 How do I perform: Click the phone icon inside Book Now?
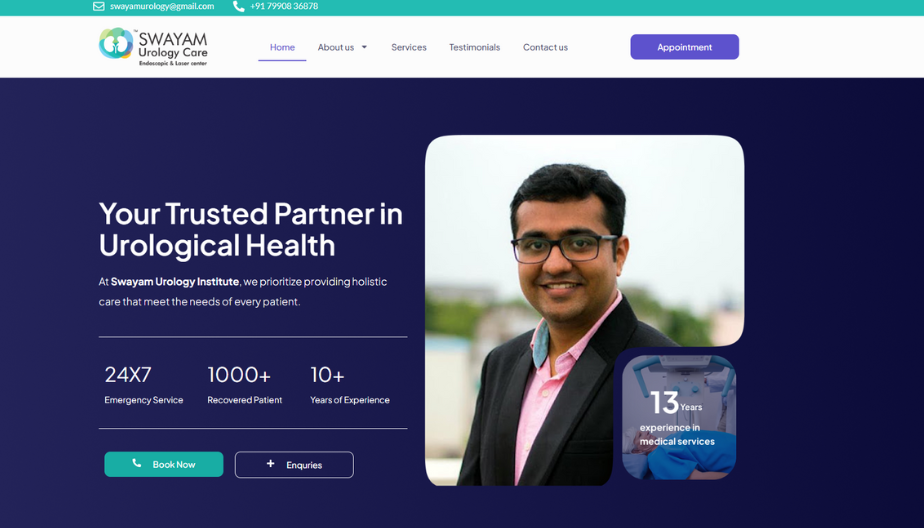pos(137,464)
